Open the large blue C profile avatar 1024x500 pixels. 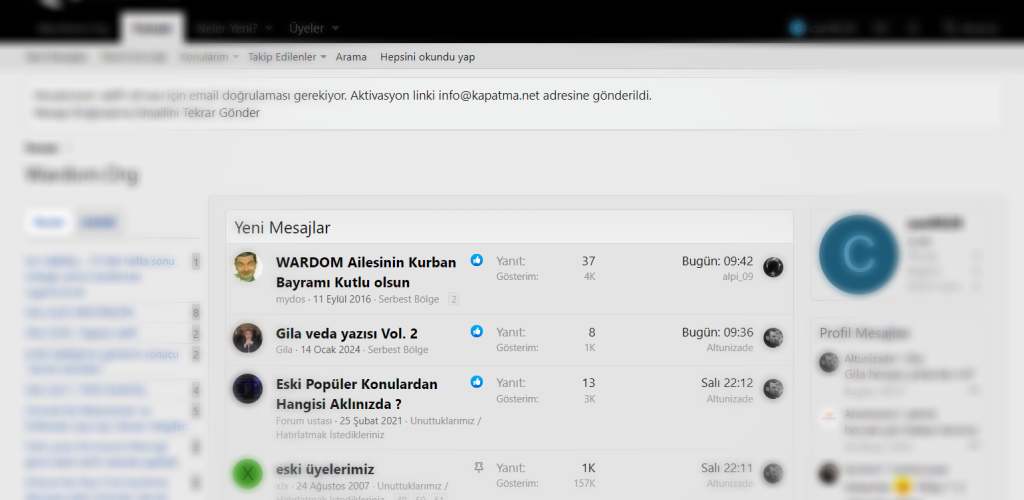click(858, 255)
